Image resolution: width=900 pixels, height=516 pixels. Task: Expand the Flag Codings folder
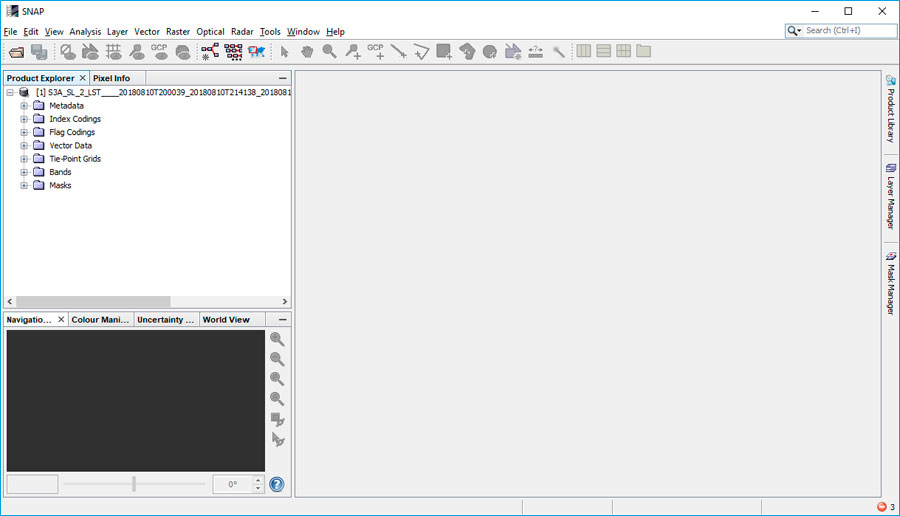24,132
